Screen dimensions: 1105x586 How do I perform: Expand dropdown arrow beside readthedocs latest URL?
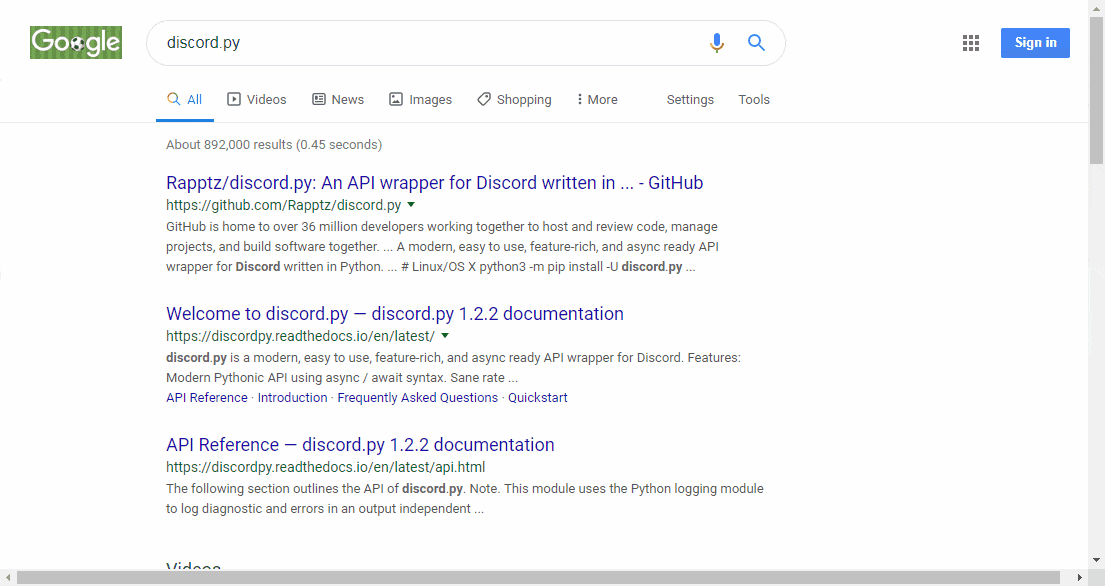pyautogui.click(x=445, y=336)
